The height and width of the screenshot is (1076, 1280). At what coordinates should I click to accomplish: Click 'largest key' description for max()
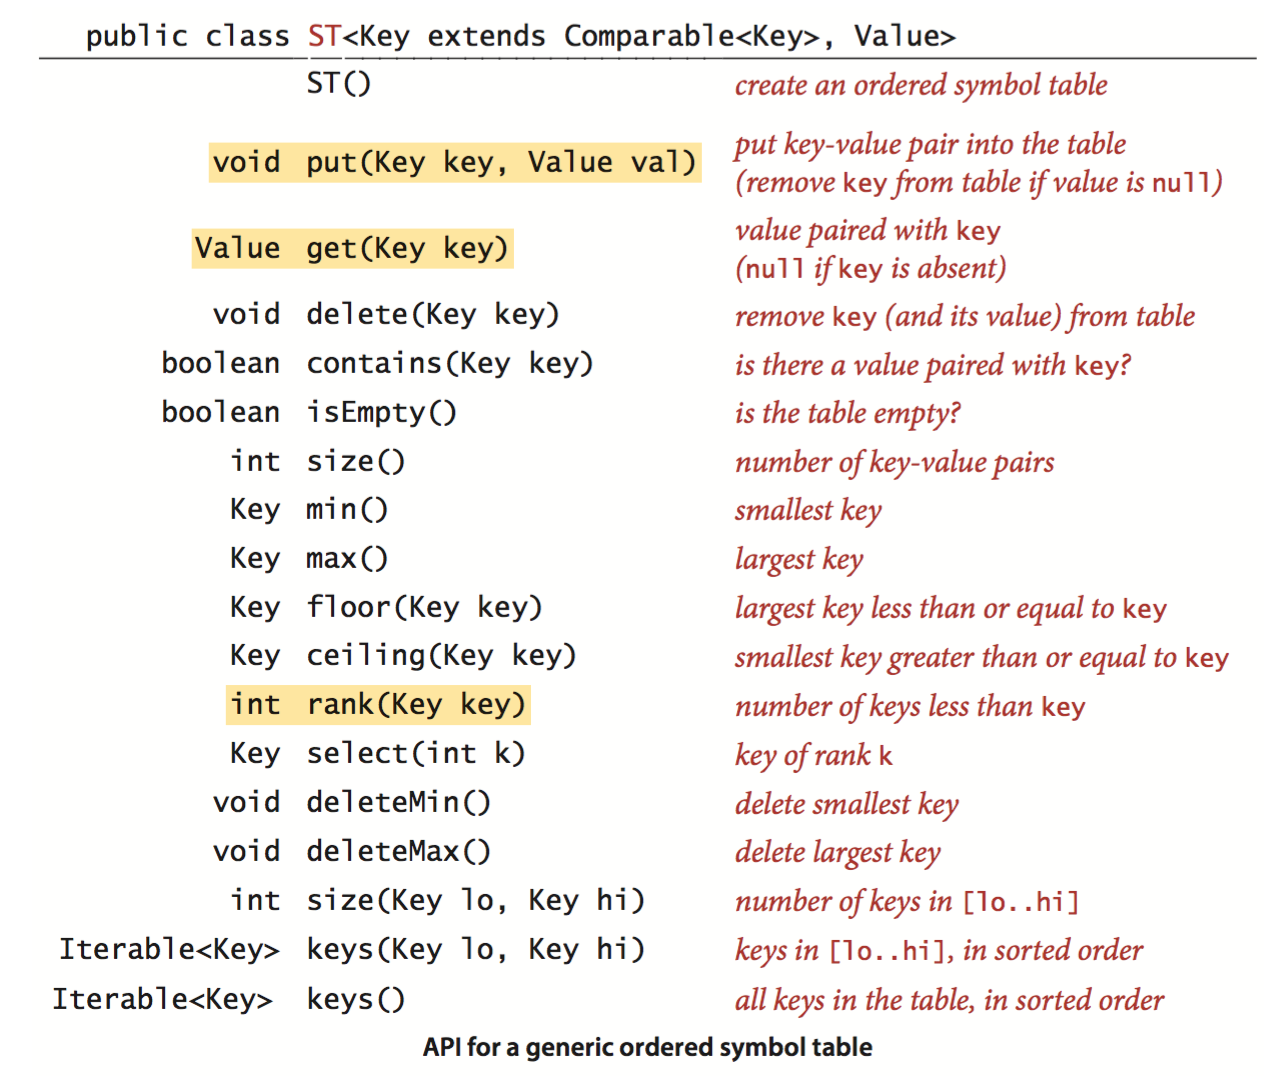[x=798, y=560]
